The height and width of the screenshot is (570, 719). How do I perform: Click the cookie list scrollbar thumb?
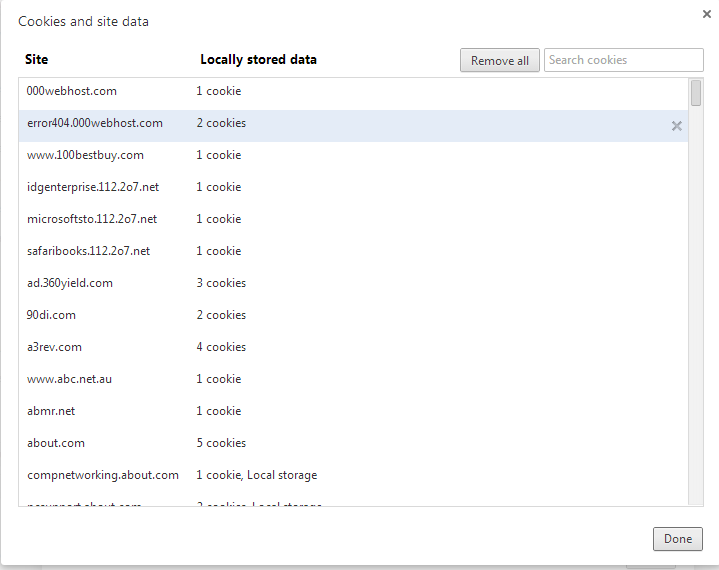(x=696, y=93)
